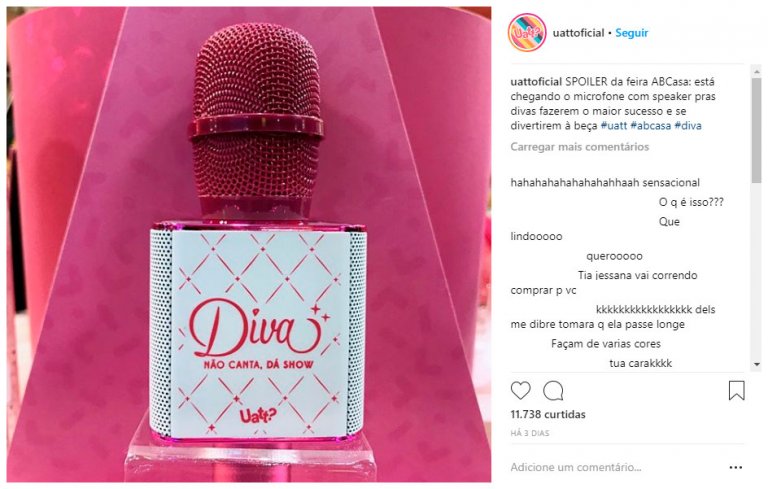Click the HÁ 3 DIAS timestamp
This screenshot has height=489, width=768.
pos(529,433)
